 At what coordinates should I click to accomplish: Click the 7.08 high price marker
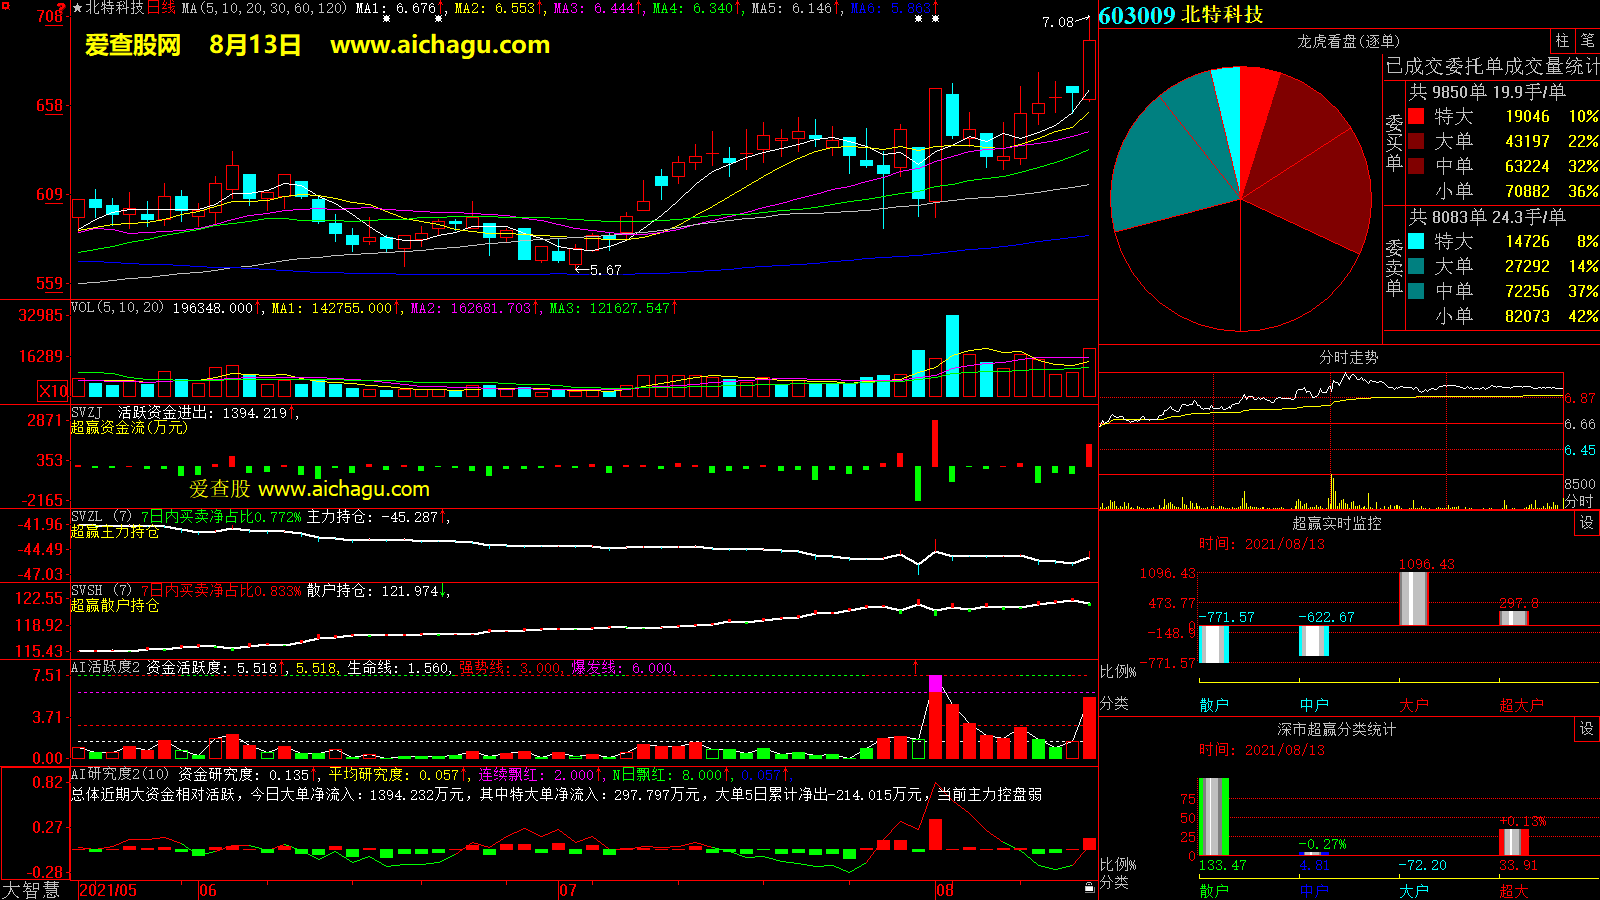point(1058,22)
